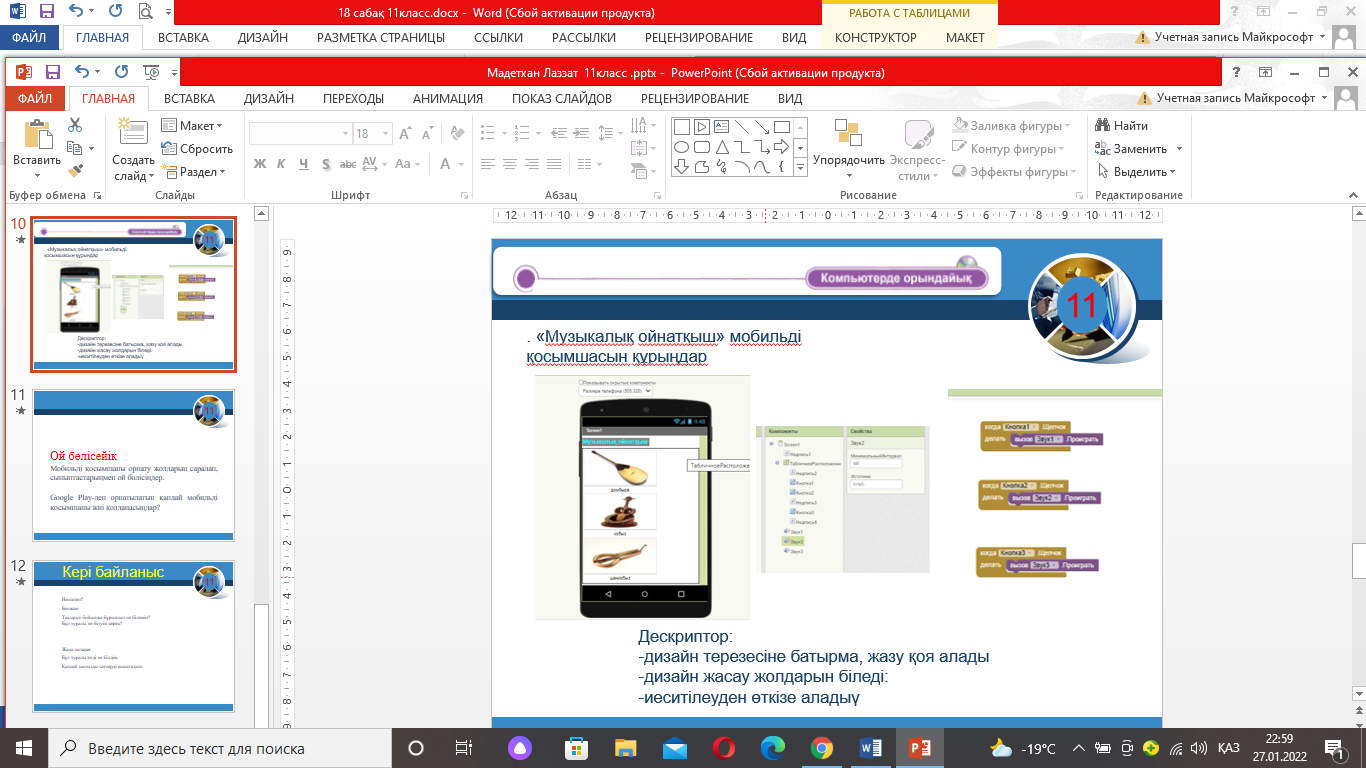1366x768 pixels.
Task: Justify text in paragraph group
Action: coord(554,164)
